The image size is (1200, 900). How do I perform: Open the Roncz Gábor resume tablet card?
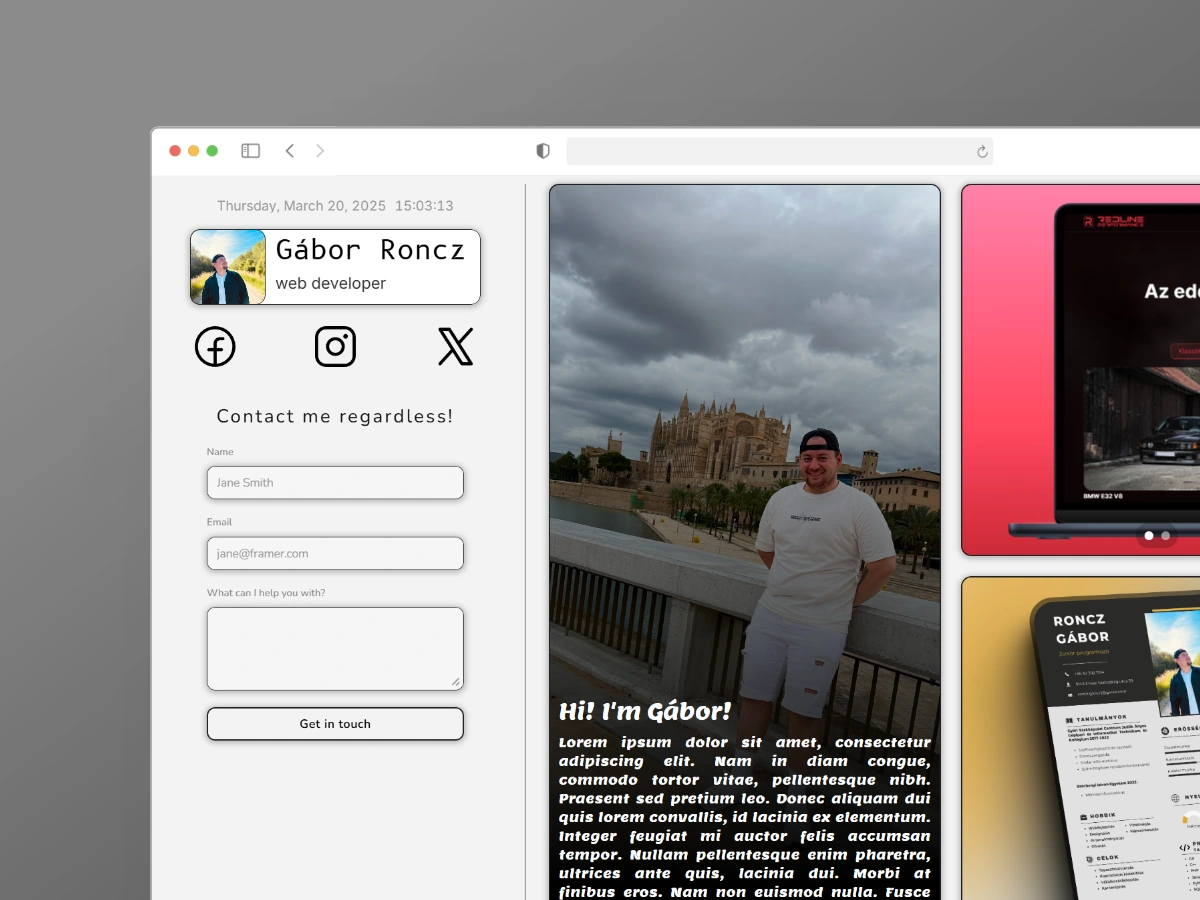point(1081,738)
